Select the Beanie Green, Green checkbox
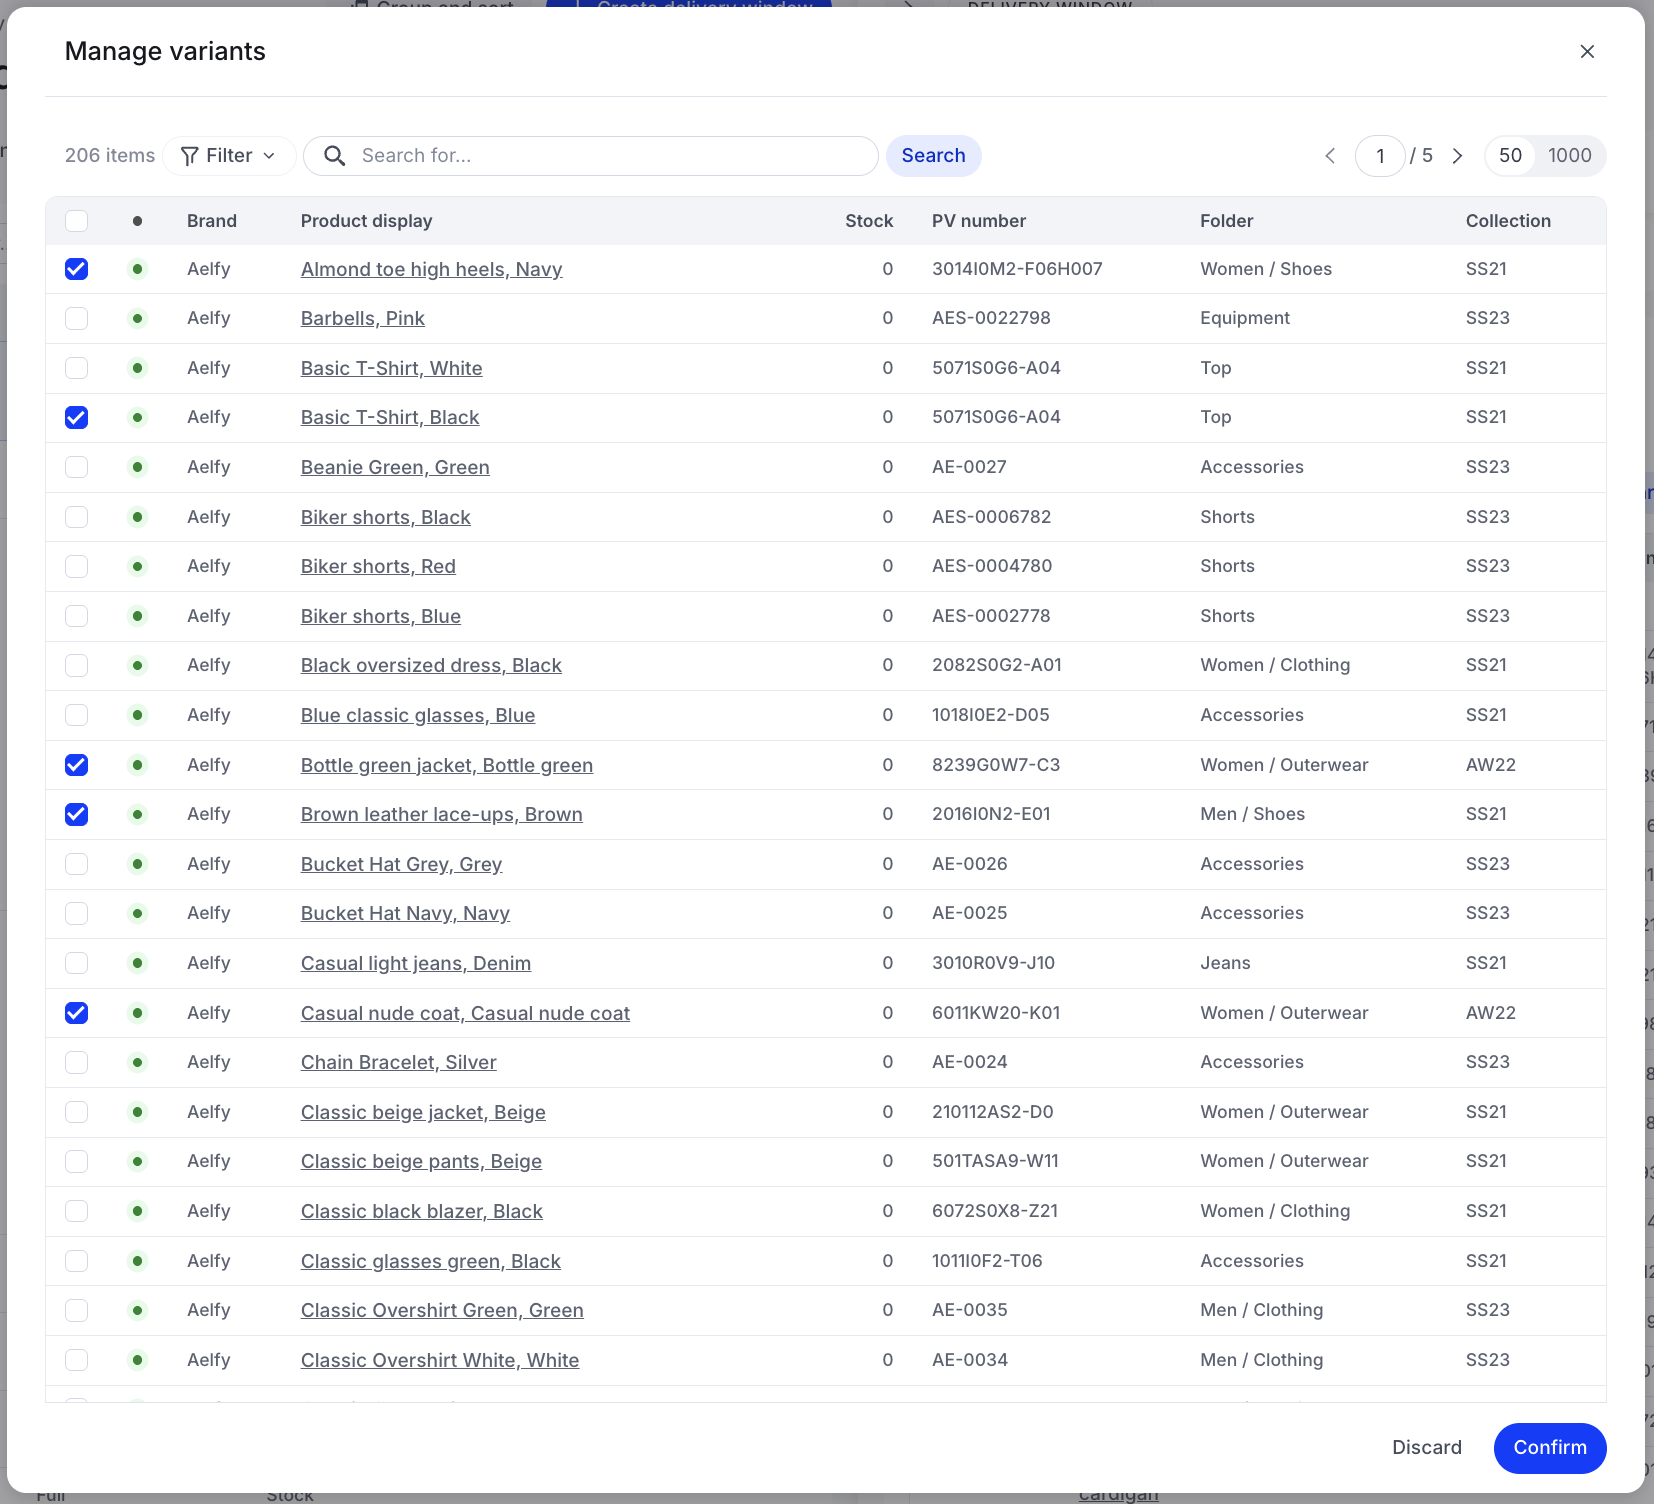The height and width of the screenshot is (1504, 1654). [x=77, y=467]
